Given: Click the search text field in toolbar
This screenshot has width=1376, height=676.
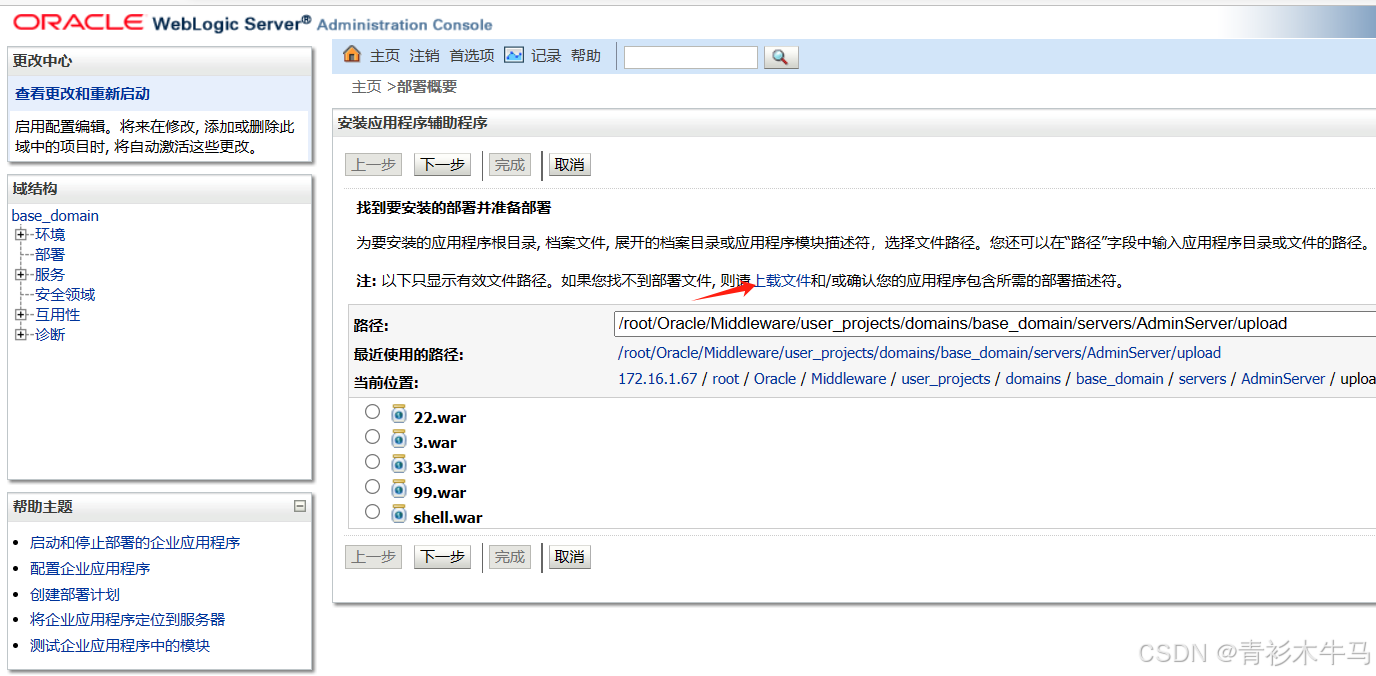Looking at the screenshot, I should pyautogui.click(x=691, y=57).
